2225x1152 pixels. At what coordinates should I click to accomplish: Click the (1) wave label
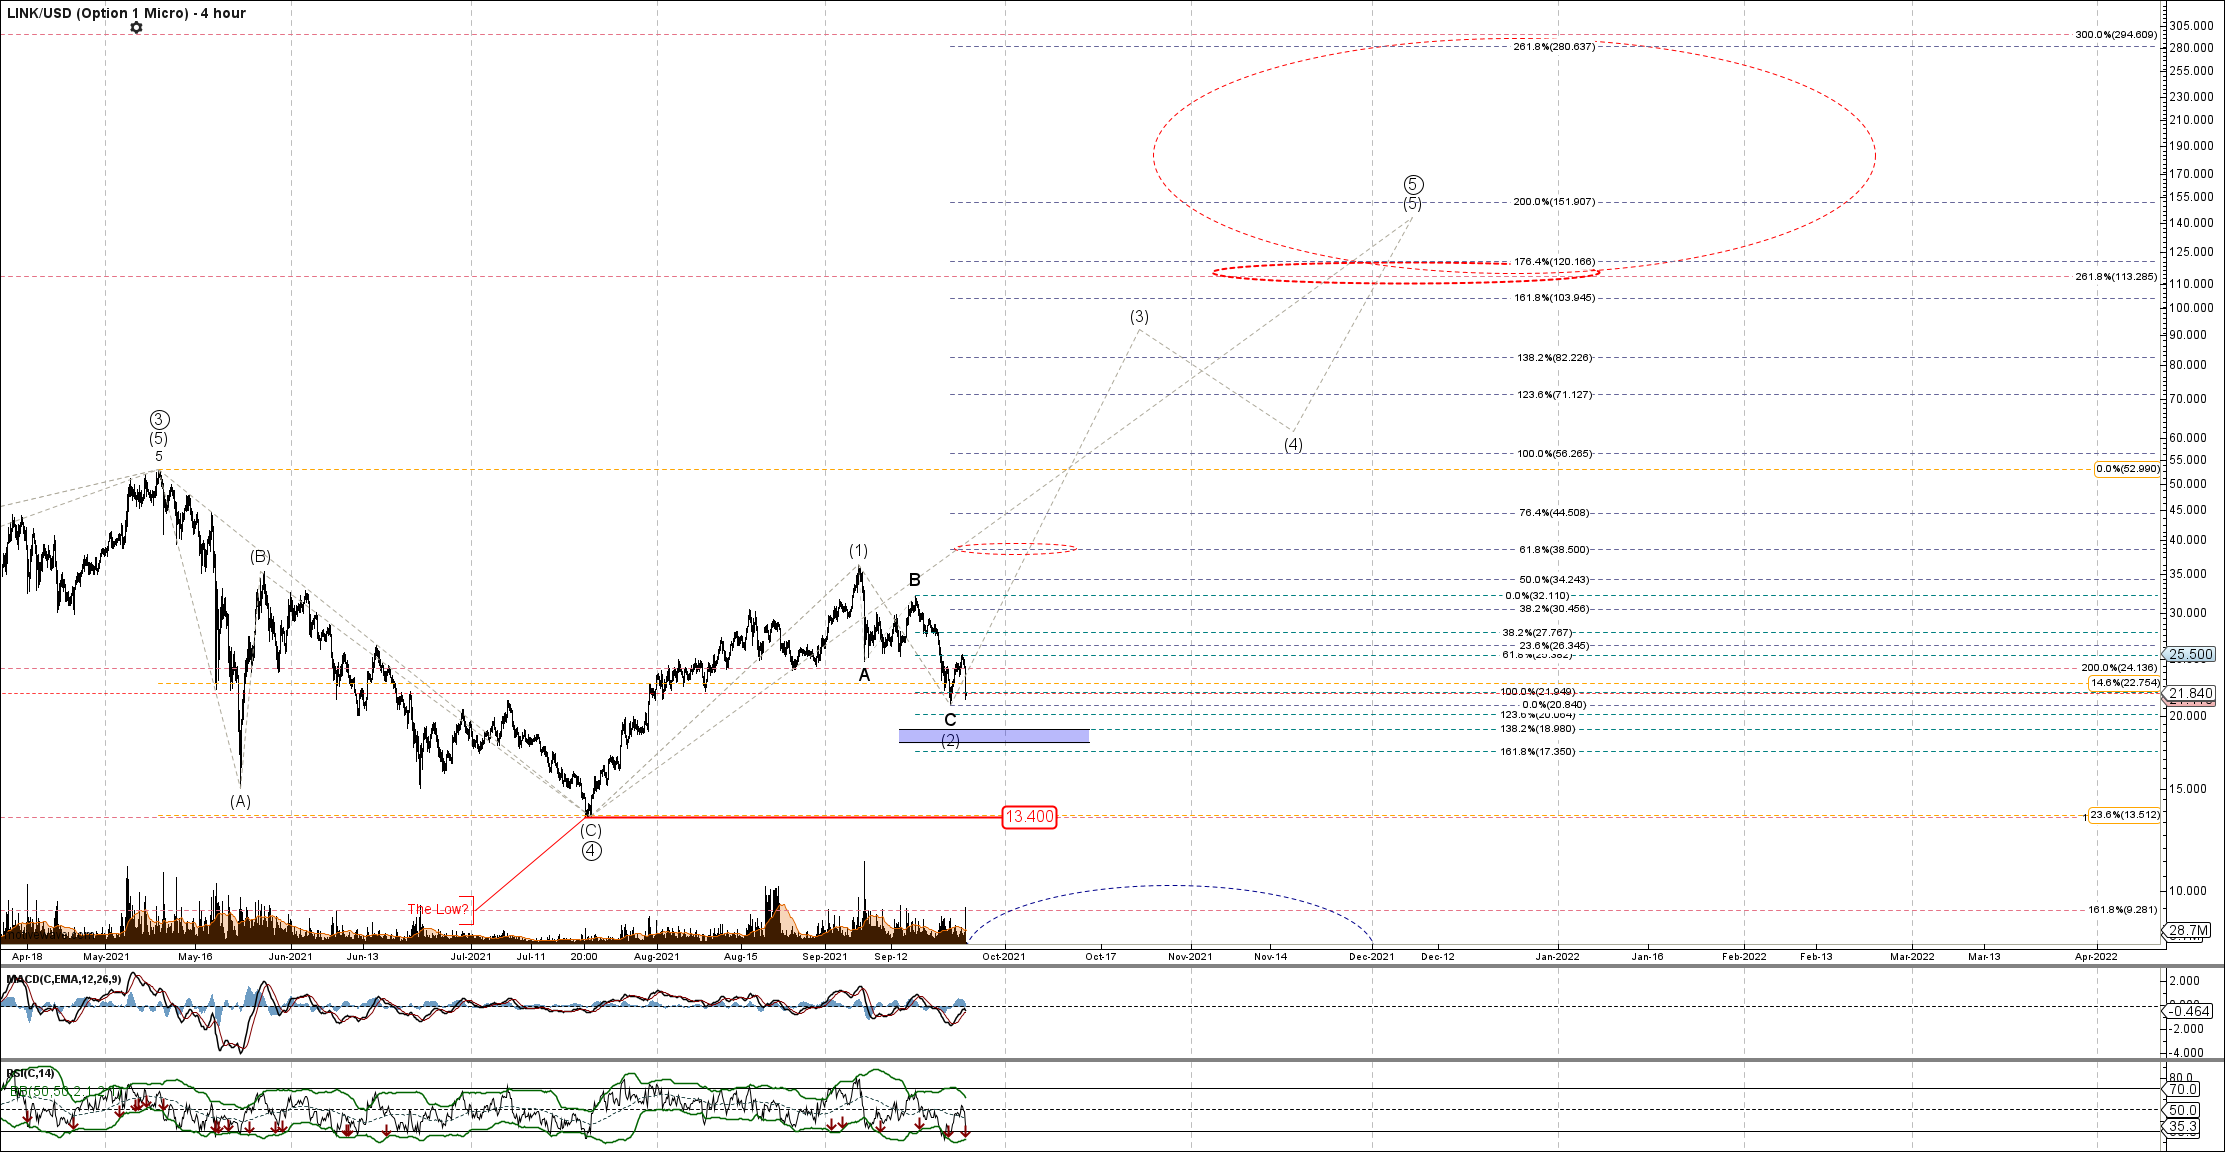pos(858,551)
